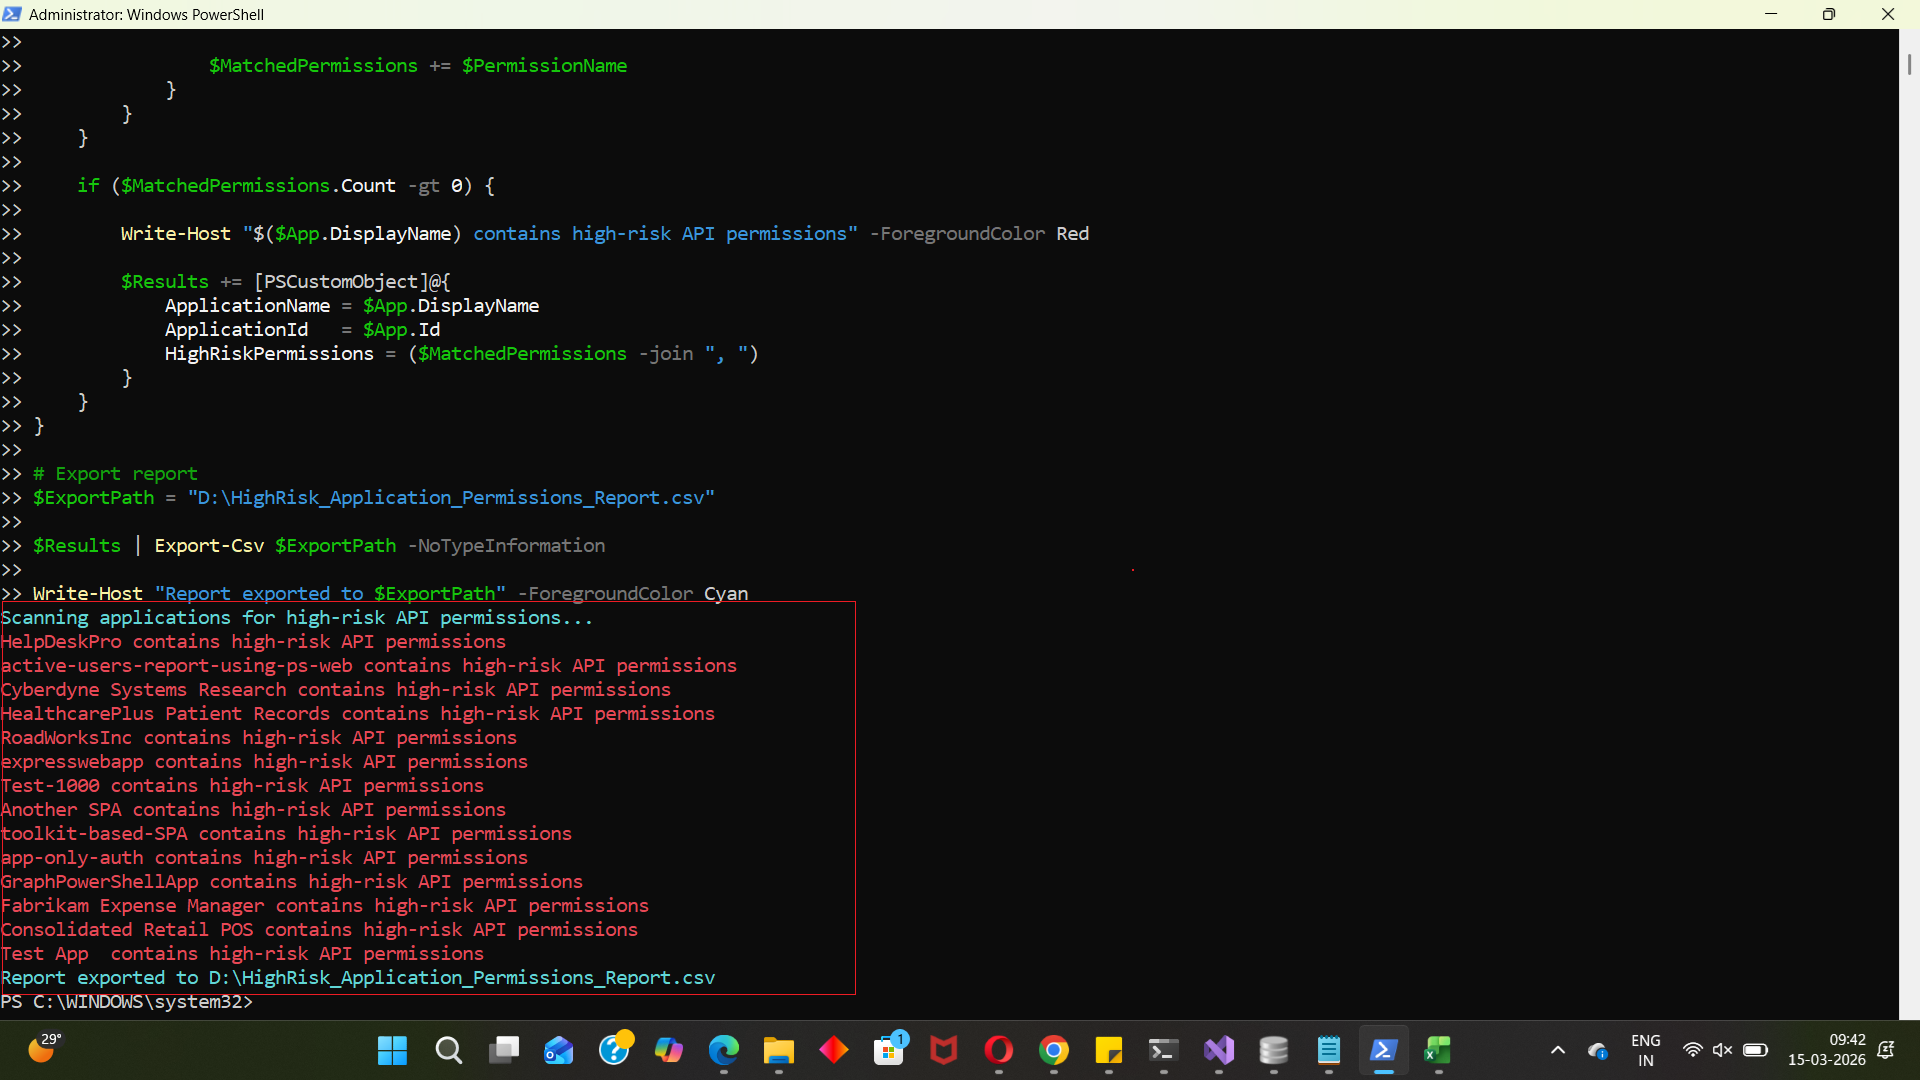Screen dimensions: 1920x1080
Task: Click the active PowerShell taskbar icon
Action: [1383, 1050]
